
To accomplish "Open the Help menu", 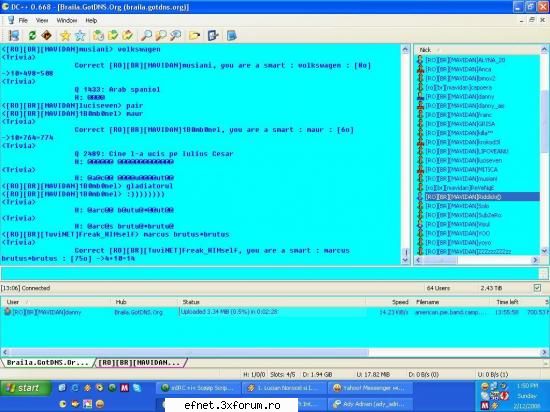I will coord(91,21).
